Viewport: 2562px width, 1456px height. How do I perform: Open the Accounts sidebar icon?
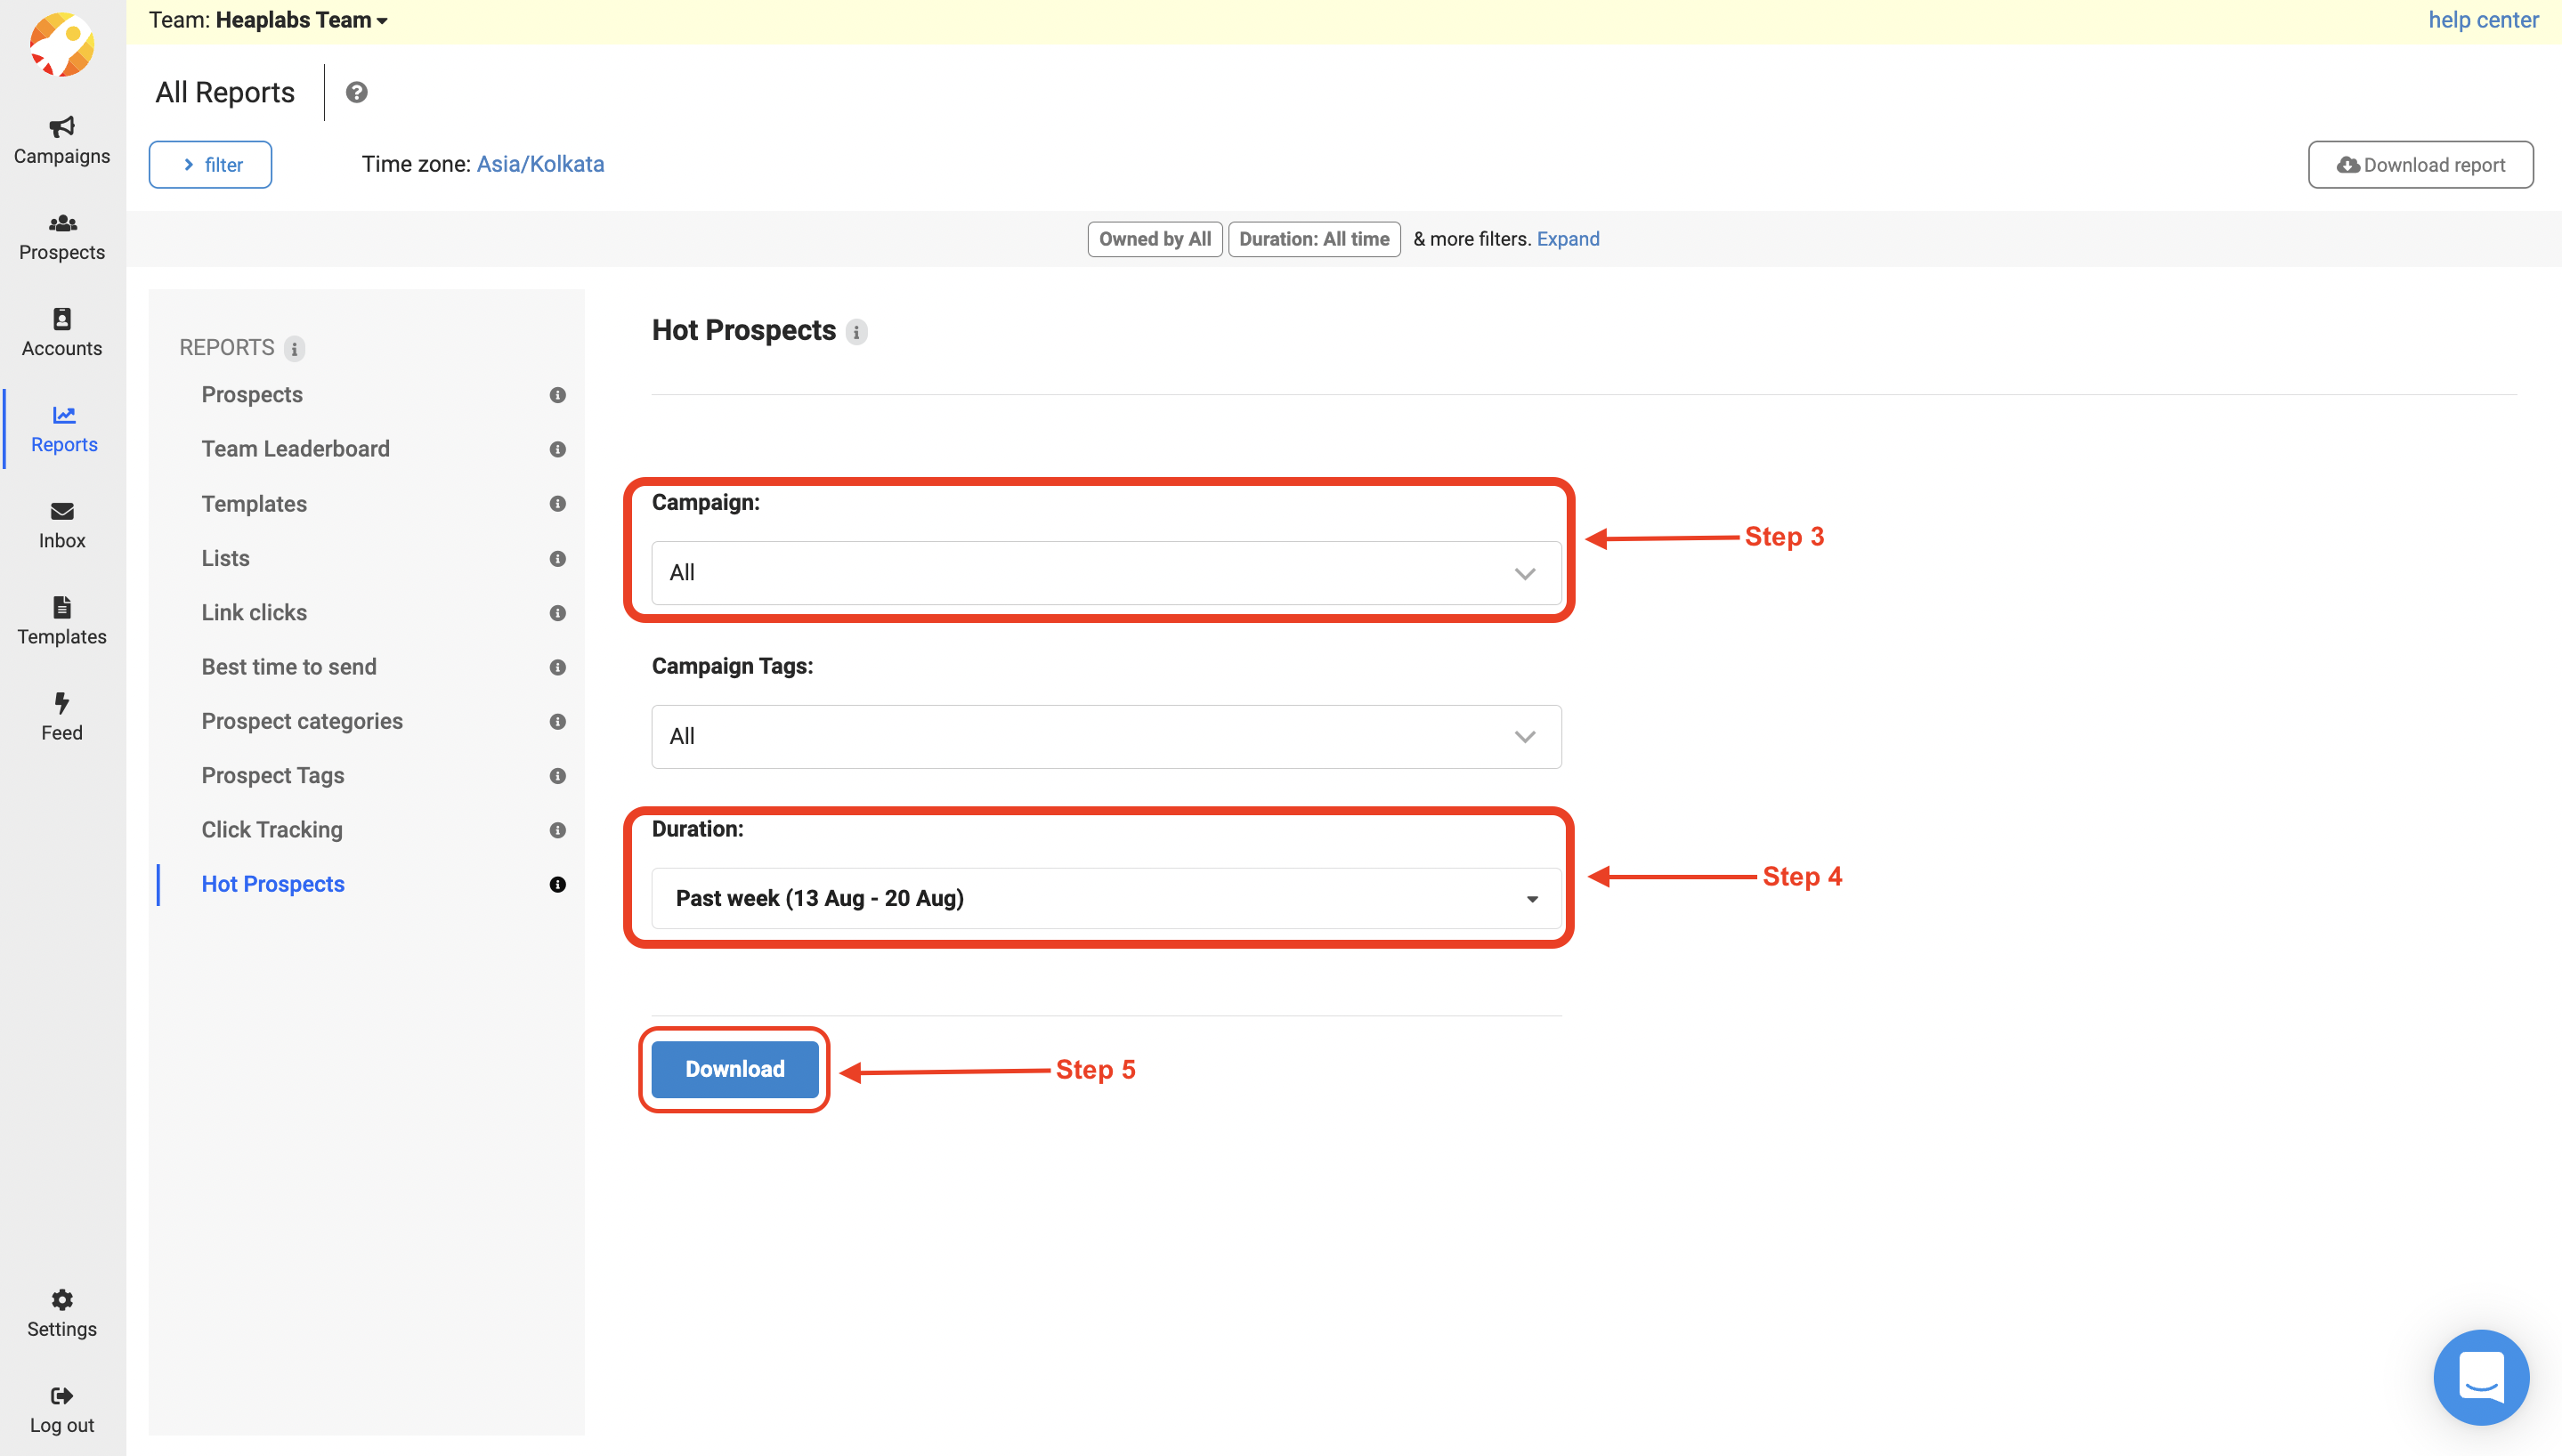tap(62, 319)
